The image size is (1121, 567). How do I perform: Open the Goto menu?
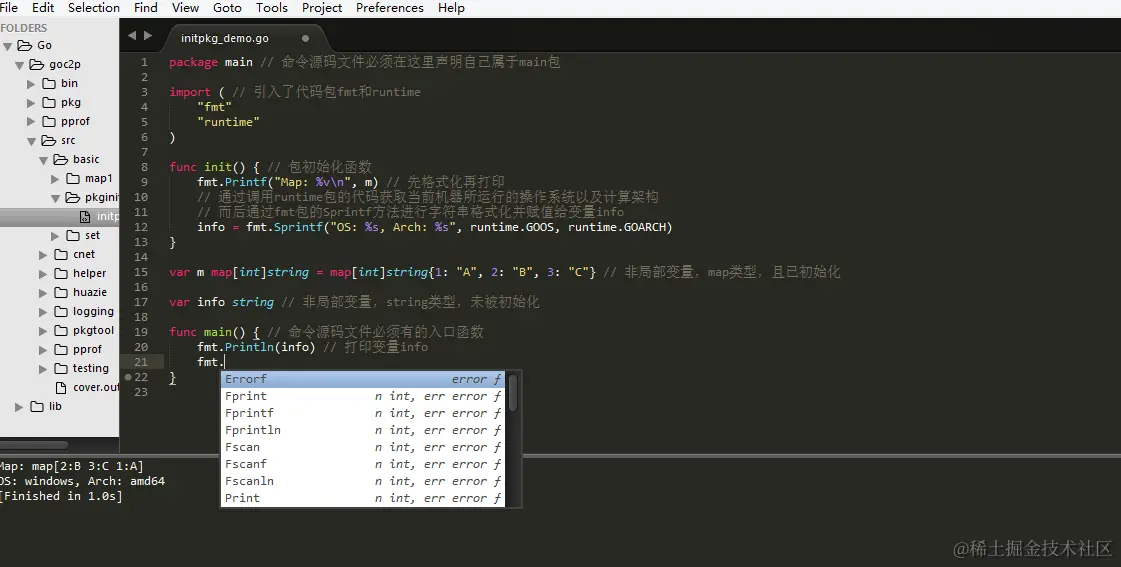click(227, 8)
